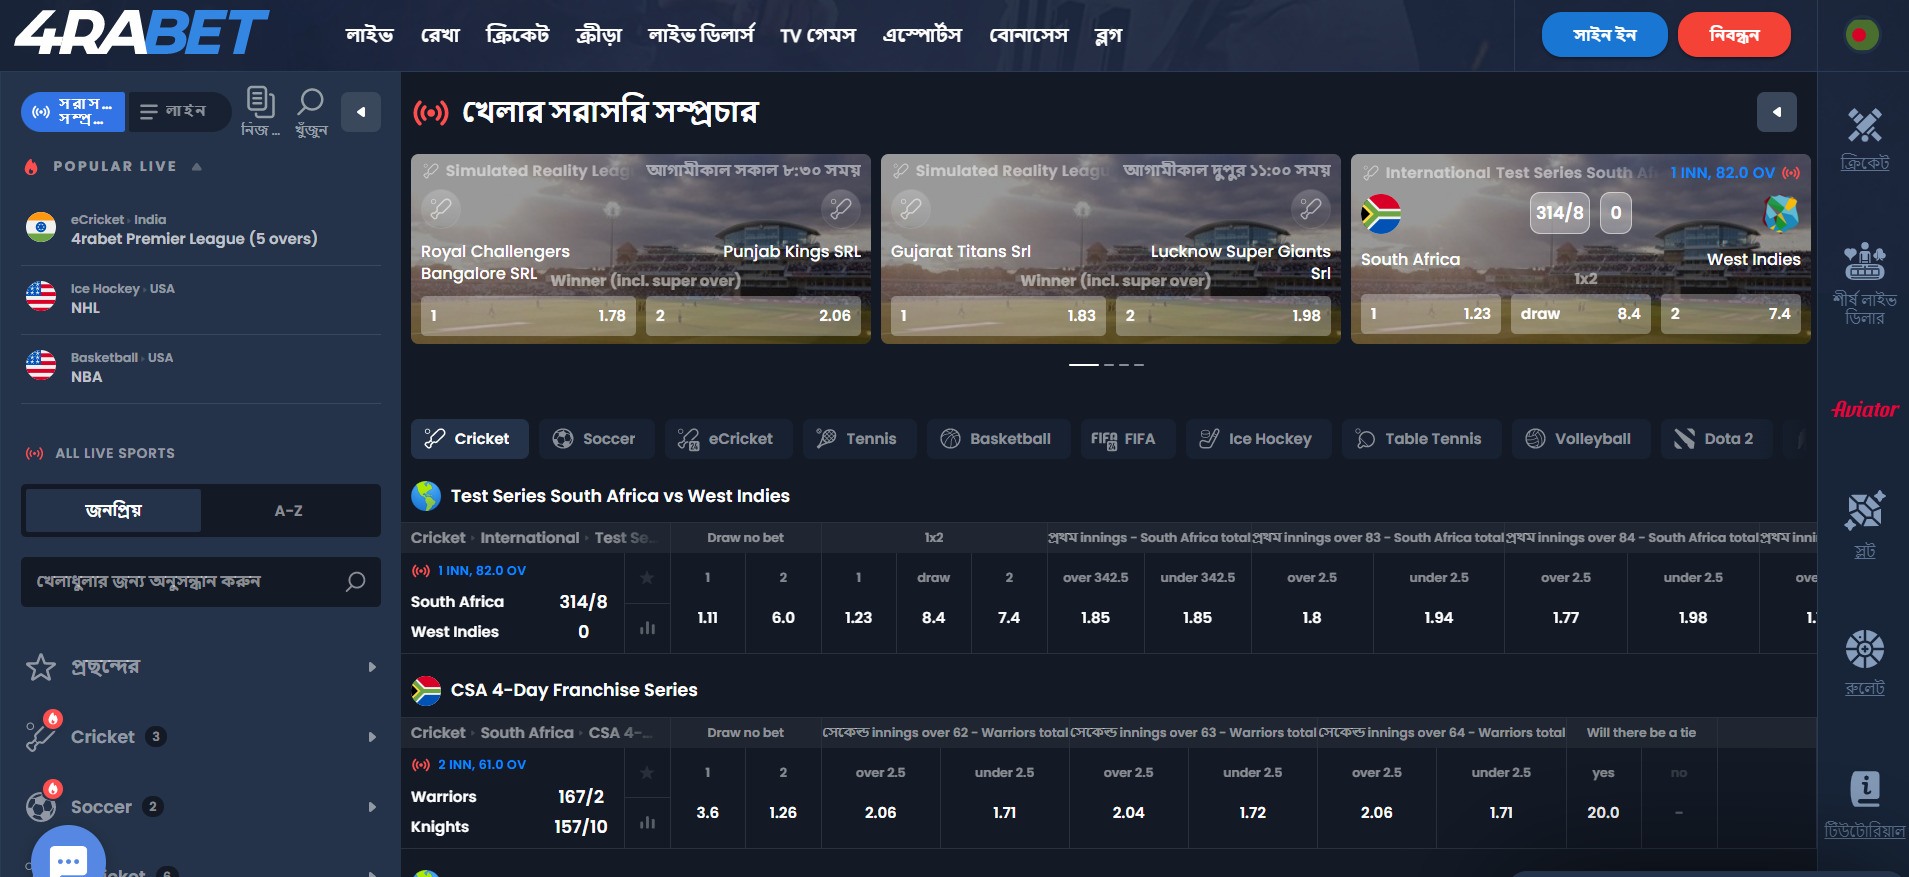This screenshot has width=1909, height=877.
Task: Favorite the South Africa vs West Indies match star
Action: coord(647,577)
